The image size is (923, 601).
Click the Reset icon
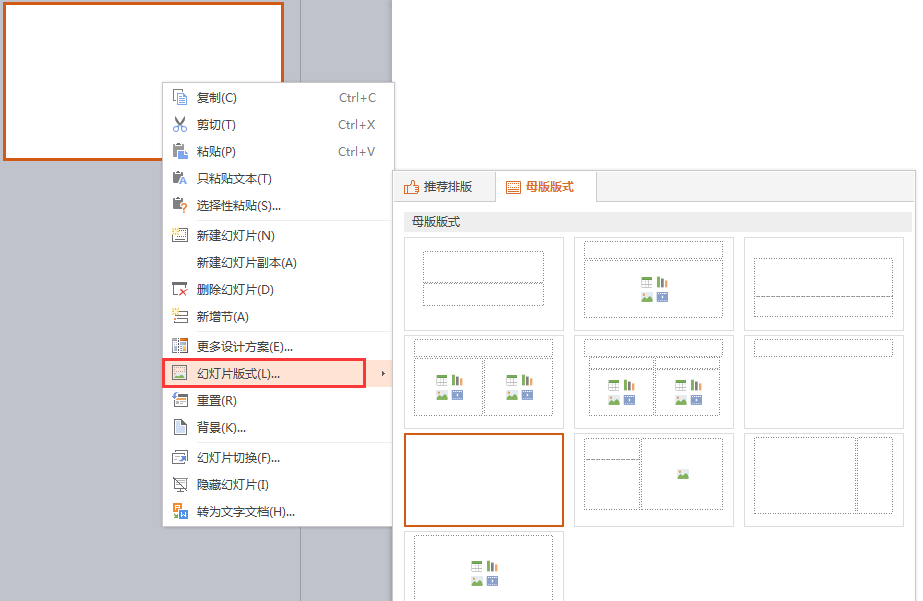[180, 400]
